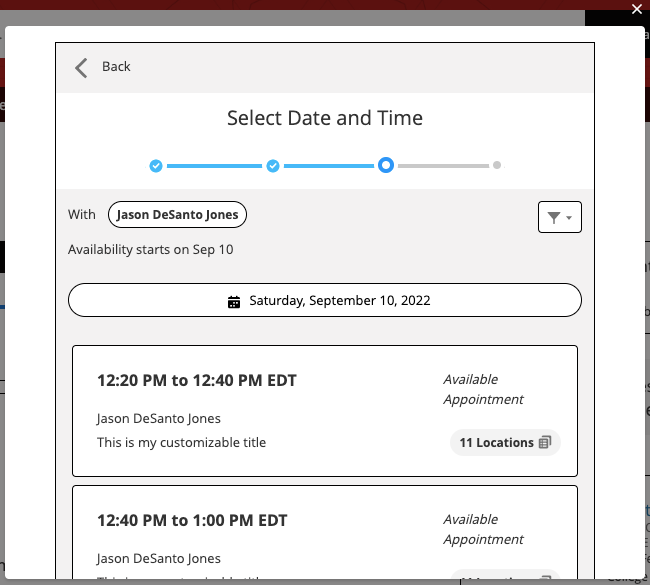
Task: Click the 'Select Date and Time' heading
Action: [325, 118]
